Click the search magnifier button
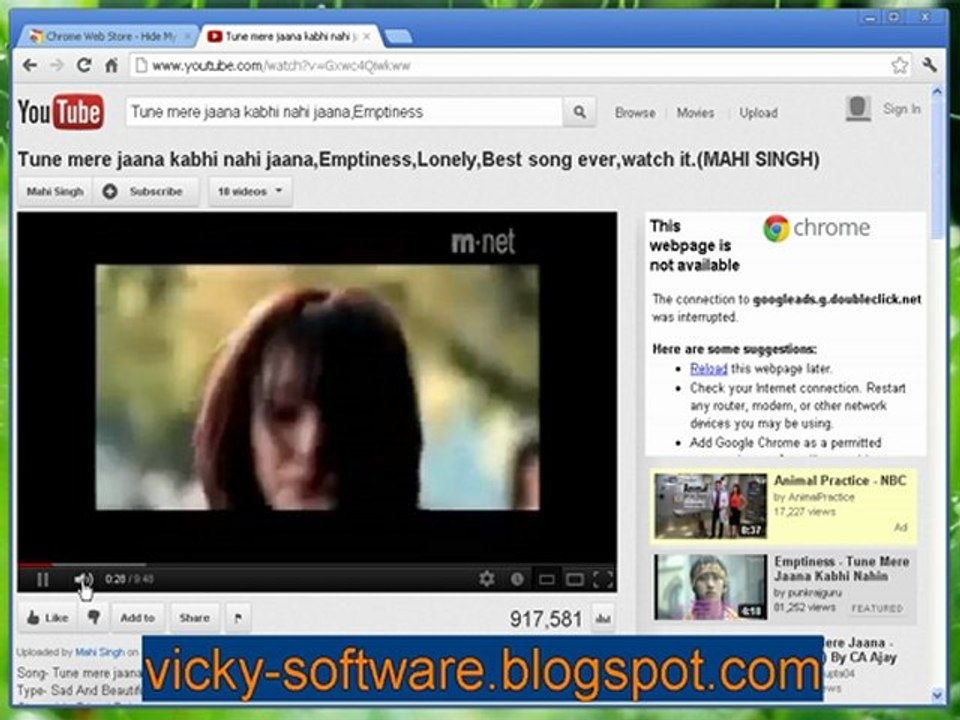The height and width of the screenshot is (720, 960). click(579, 112)
